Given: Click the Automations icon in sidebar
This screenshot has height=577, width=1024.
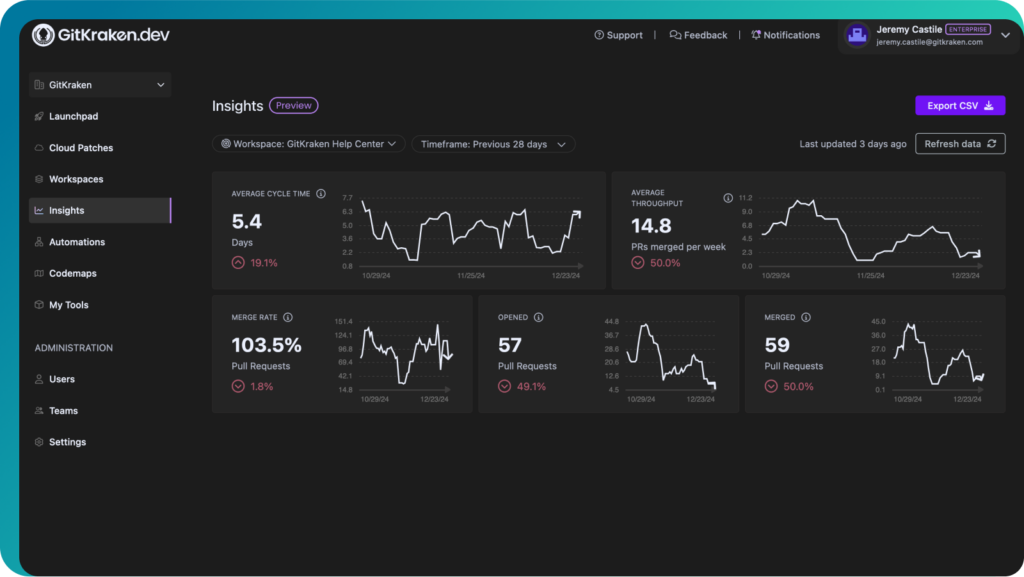Looking at the screenshot, I should (x=39, y=242).
